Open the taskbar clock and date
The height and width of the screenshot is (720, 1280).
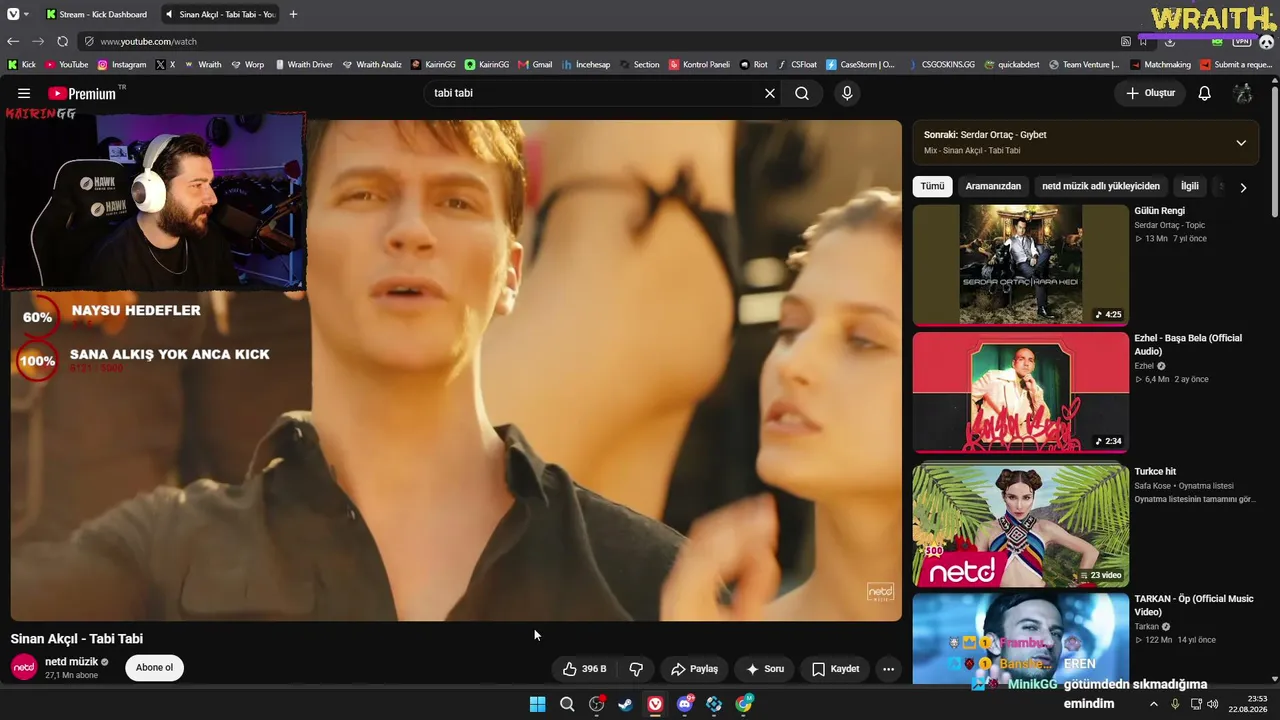coord(1249,704)
